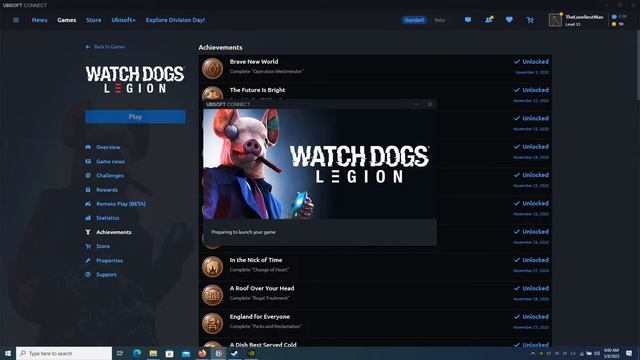Select A Roof Over Your Head title
The width and height of the screenshot is (640, 360).
(x=262, y=288)
